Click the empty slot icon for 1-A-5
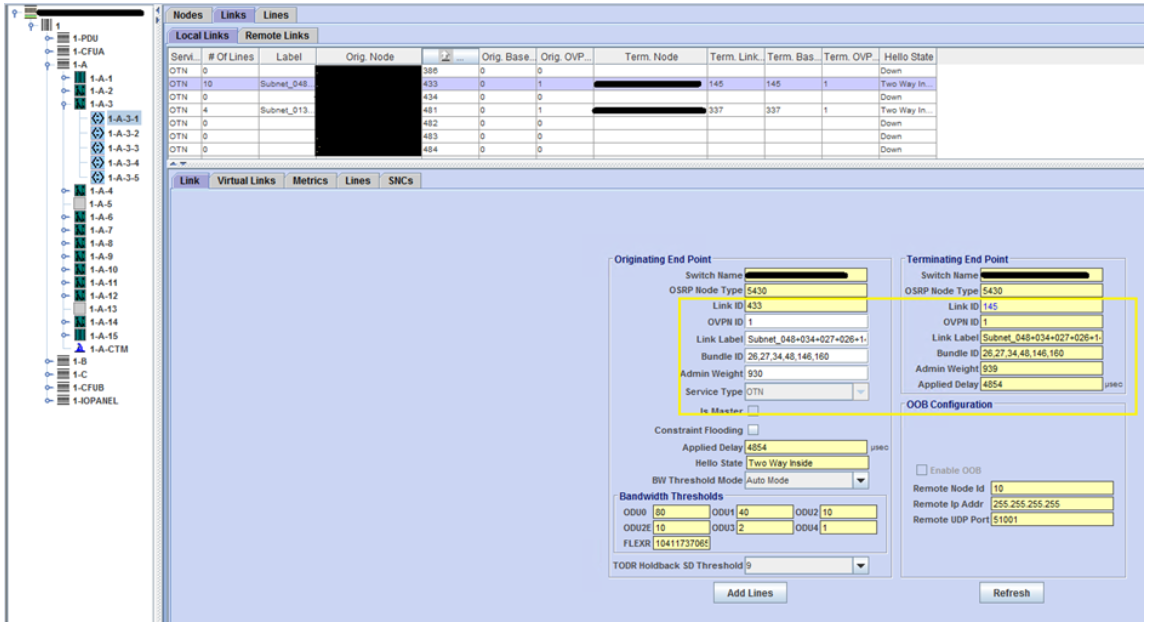This screenshot has height=625, width=1149. click(x=80, y=204)
